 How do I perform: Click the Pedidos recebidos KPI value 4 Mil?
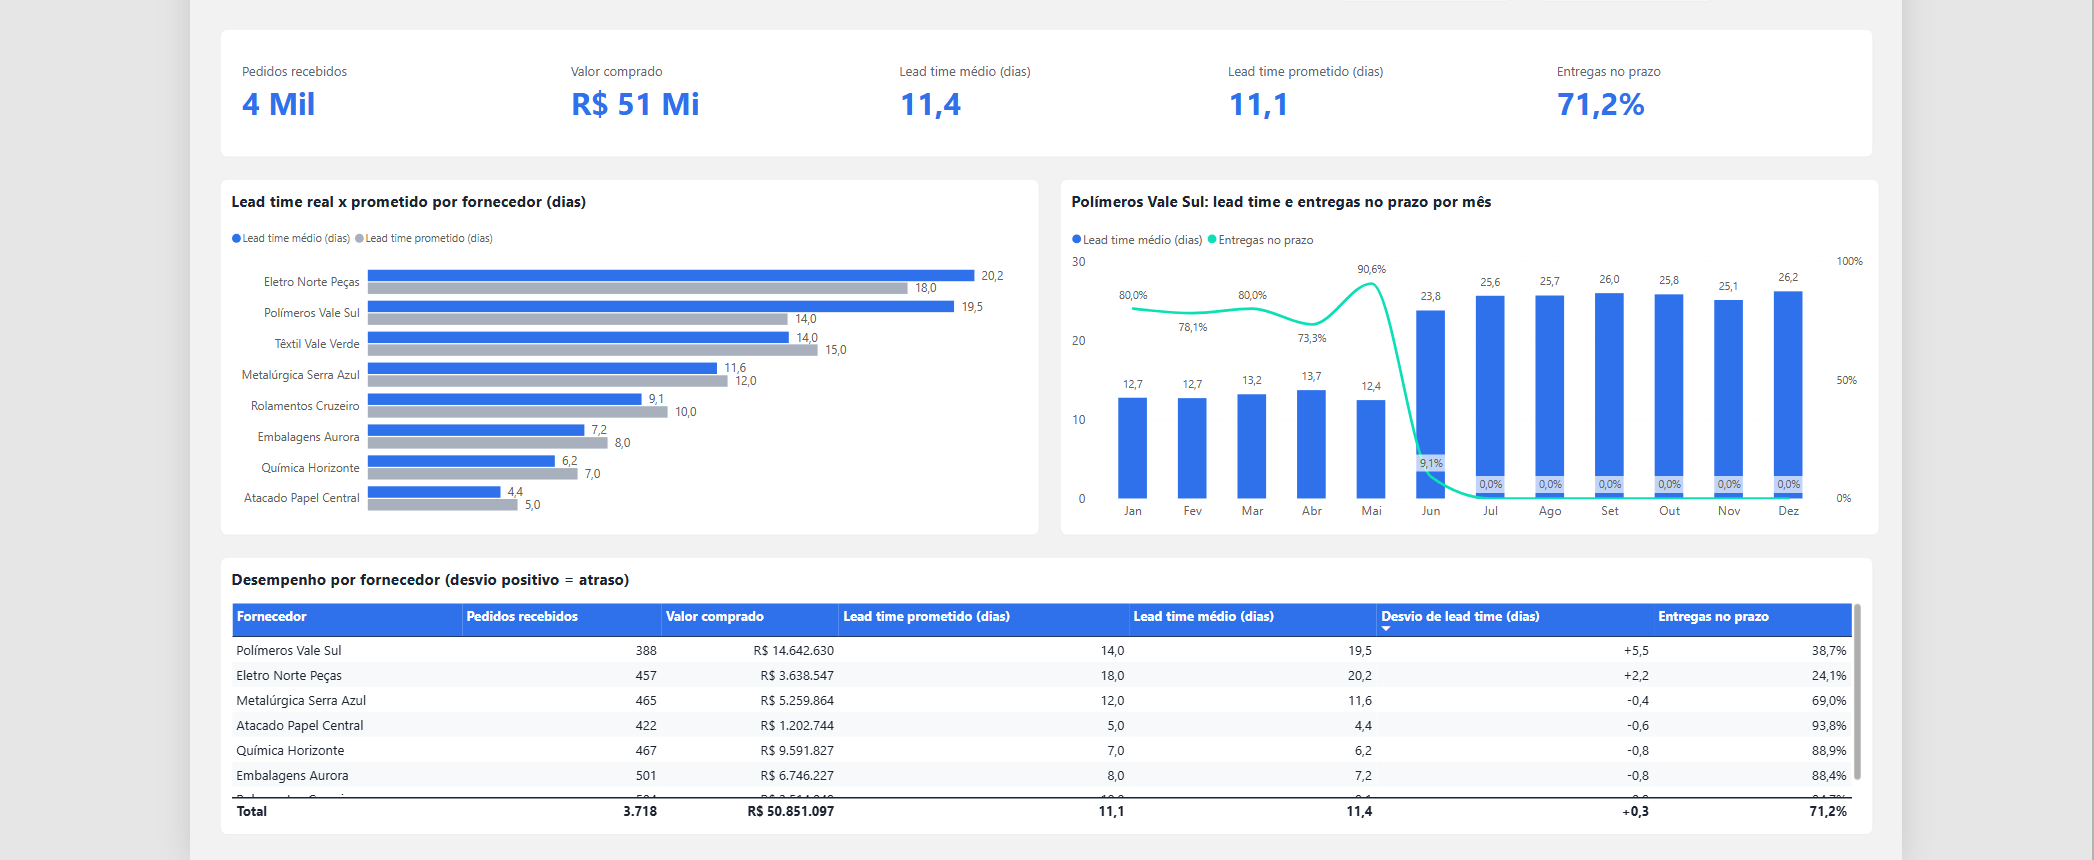click(x=278, y=105)
